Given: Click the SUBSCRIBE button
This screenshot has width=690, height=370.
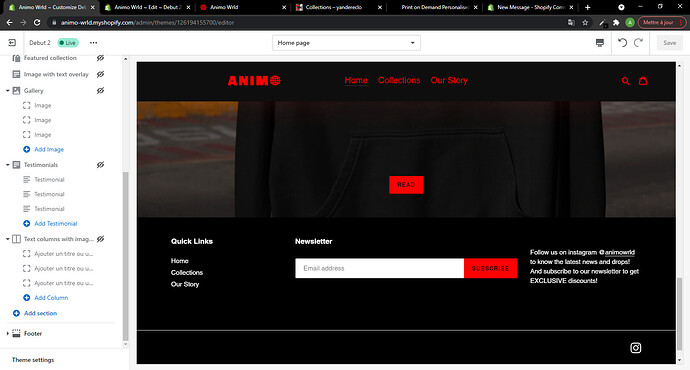Looking at the screenshot, I should pos(490,268).
